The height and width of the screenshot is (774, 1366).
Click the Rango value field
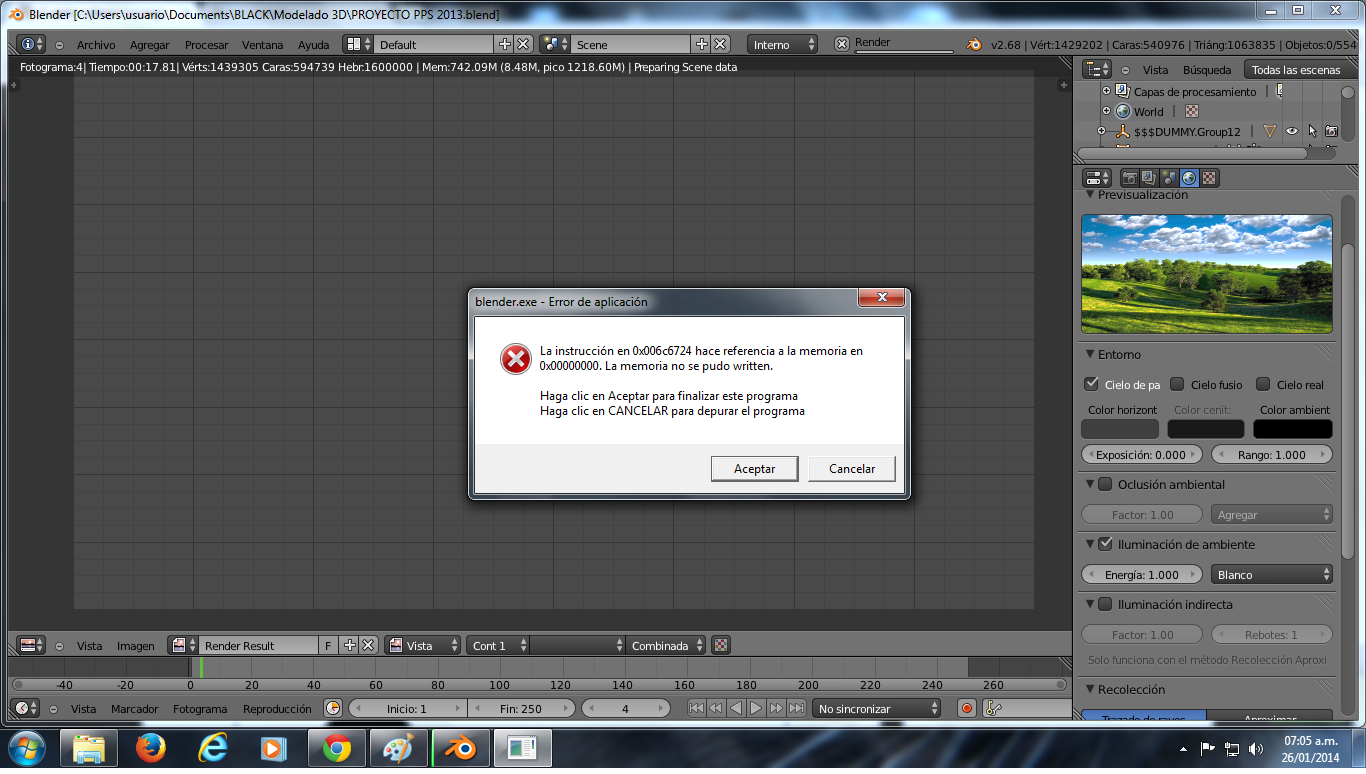click(1272, 454)
